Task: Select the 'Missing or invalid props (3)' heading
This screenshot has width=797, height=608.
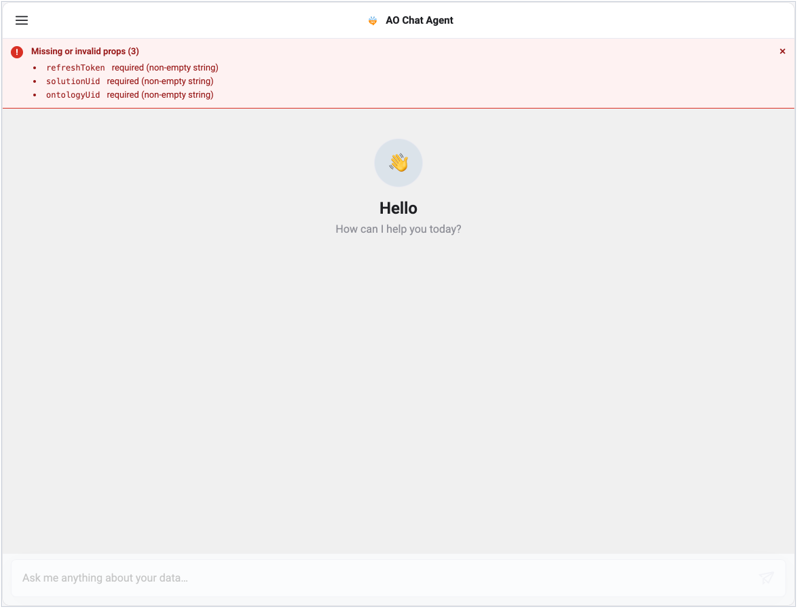Action: (85, 51)
